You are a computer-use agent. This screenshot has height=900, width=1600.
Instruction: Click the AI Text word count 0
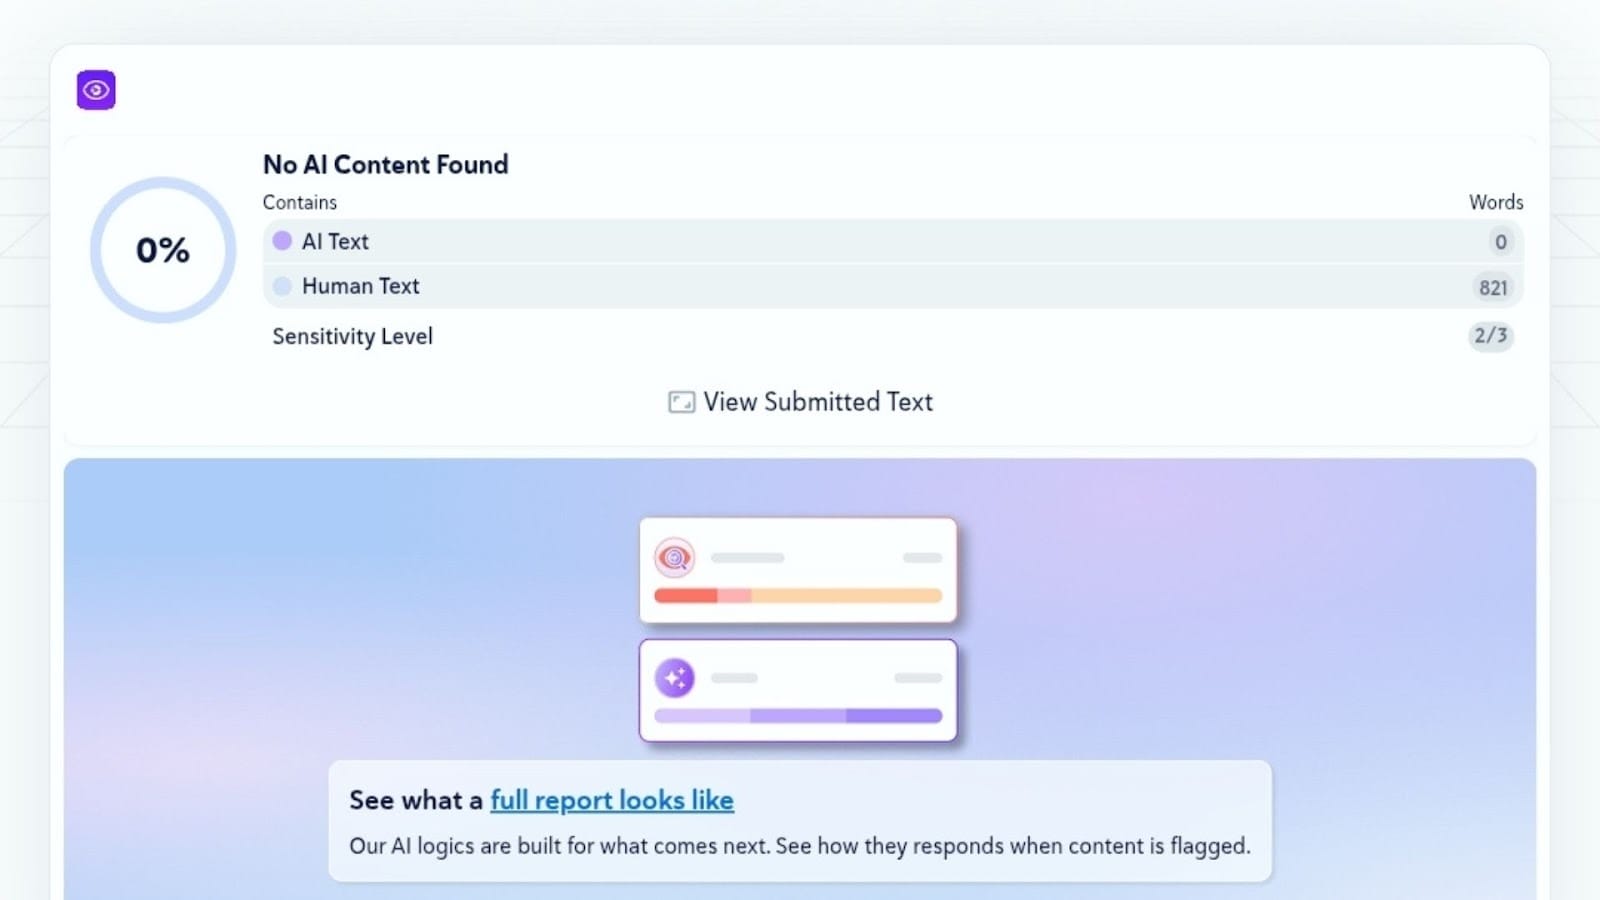(1500, 242)
